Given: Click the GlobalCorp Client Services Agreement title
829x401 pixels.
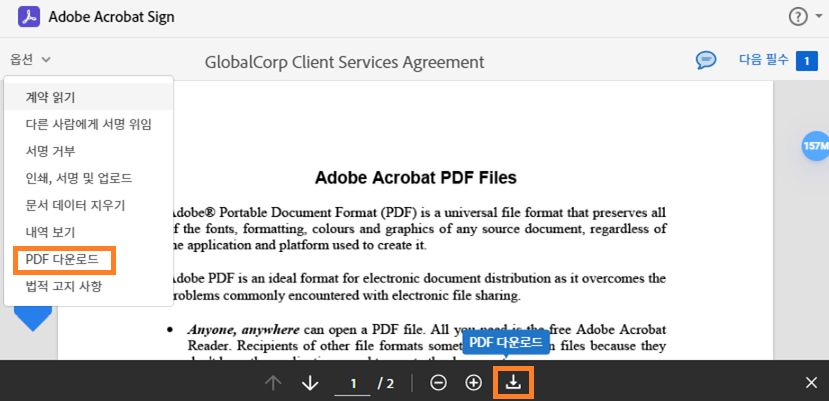Looking at the screenshot, I should coord(344,62).
